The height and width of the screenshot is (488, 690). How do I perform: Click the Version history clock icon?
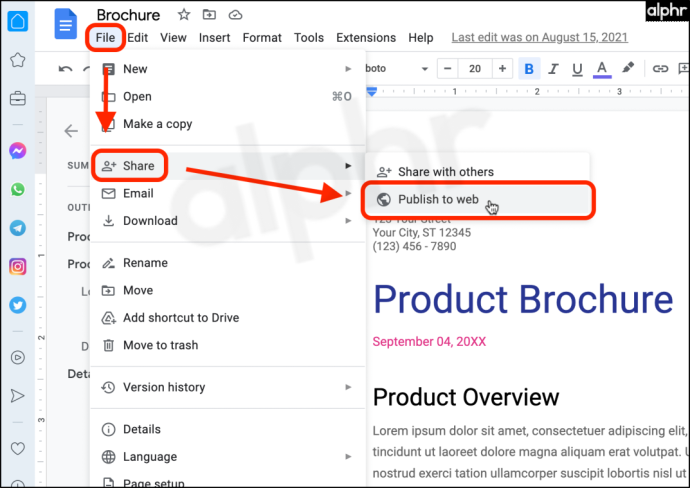(x=108, y=387)
